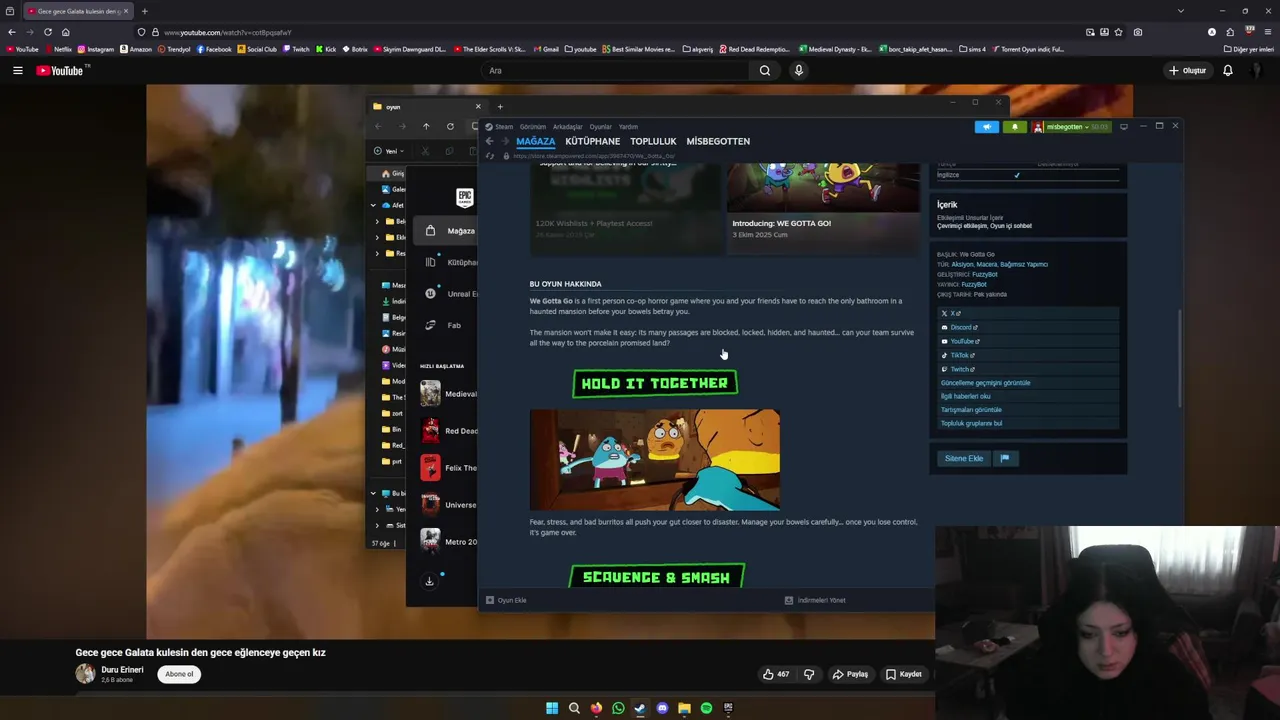Viewport: 1280px width, 720px height.
Task: Go back in Steam navigation
Action: (x=489, y=141)
